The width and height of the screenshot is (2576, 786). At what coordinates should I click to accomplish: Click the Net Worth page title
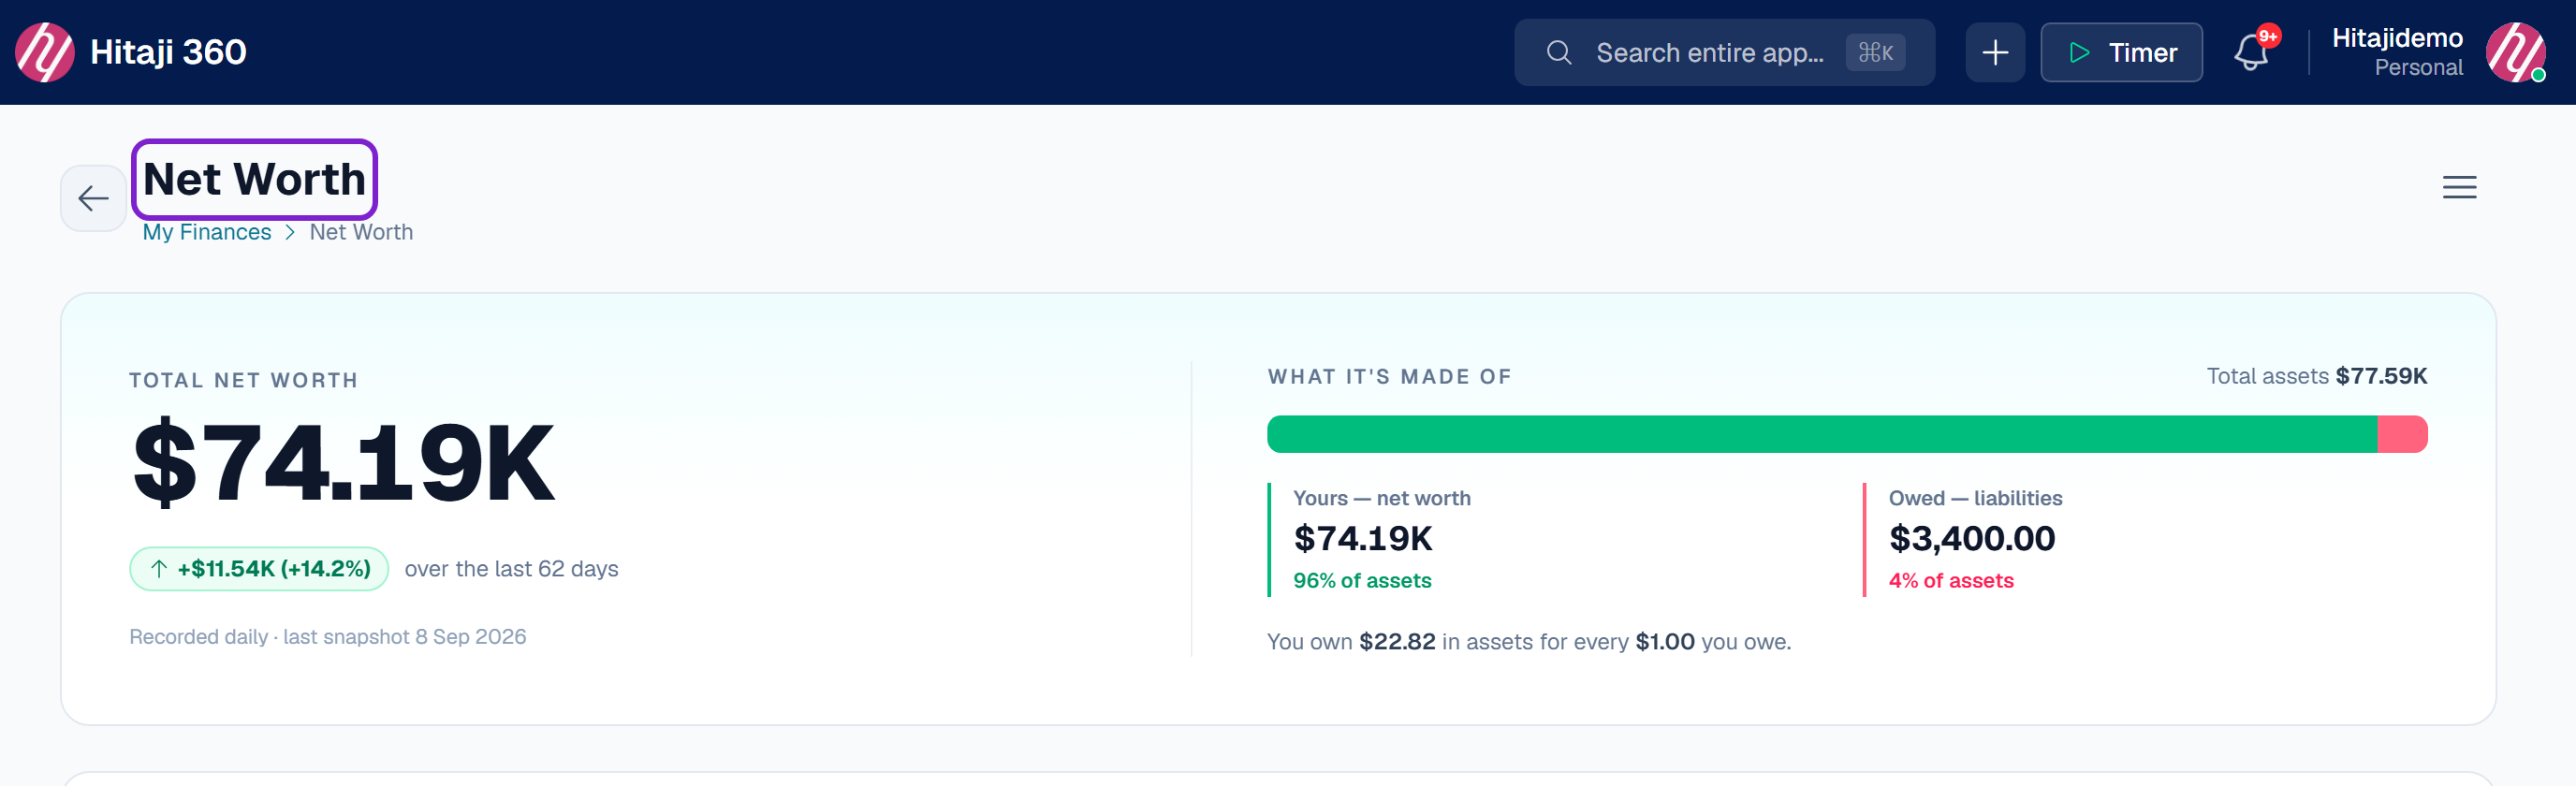coord(254,179)
